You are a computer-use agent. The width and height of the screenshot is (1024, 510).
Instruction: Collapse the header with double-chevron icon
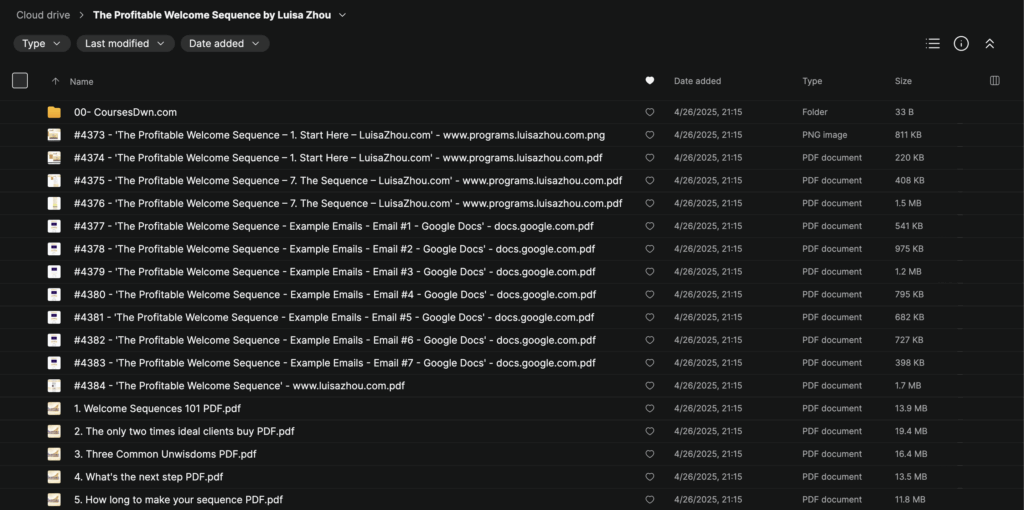pyautogui.click(x=989, y=43)
